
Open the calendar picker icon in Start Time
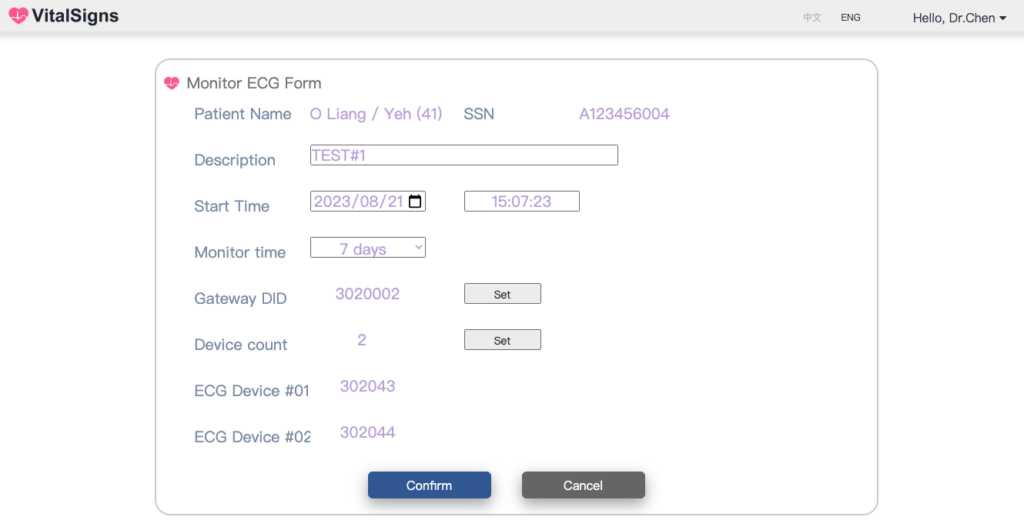[415, 201]
